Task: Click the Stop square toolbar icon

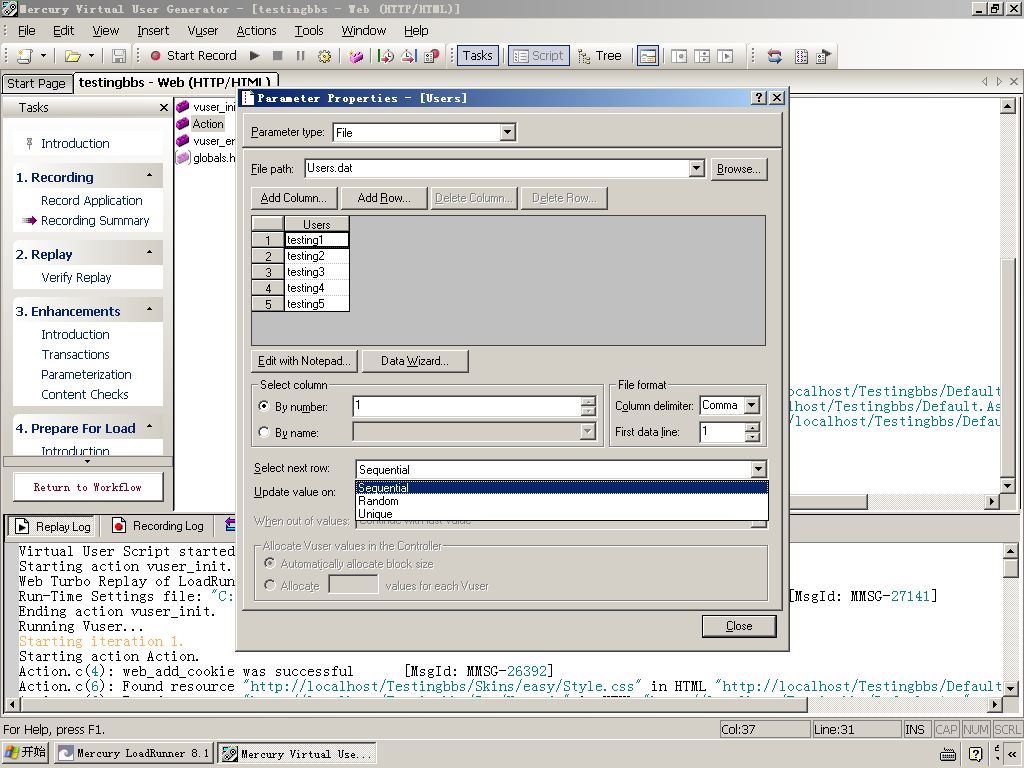Action: click(x=278, y=56)
